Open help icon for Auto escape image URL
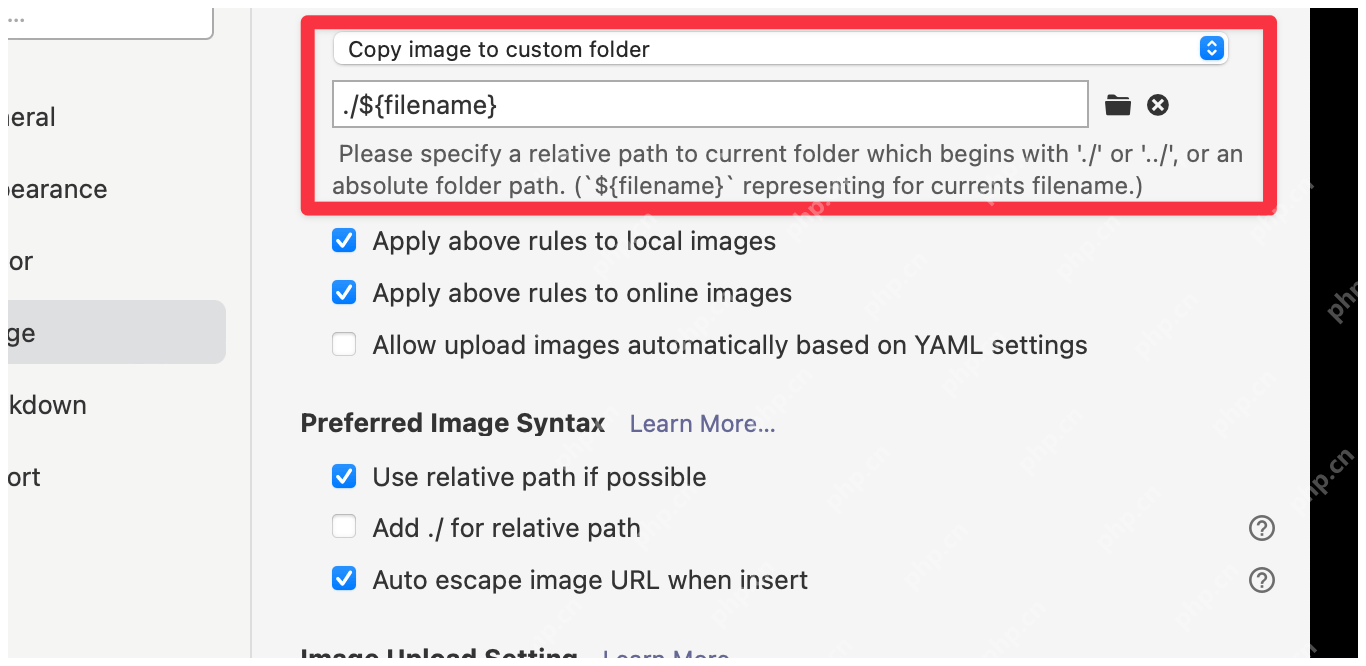Viewport: 1366px width, 666px height. tap(1262, 580)
